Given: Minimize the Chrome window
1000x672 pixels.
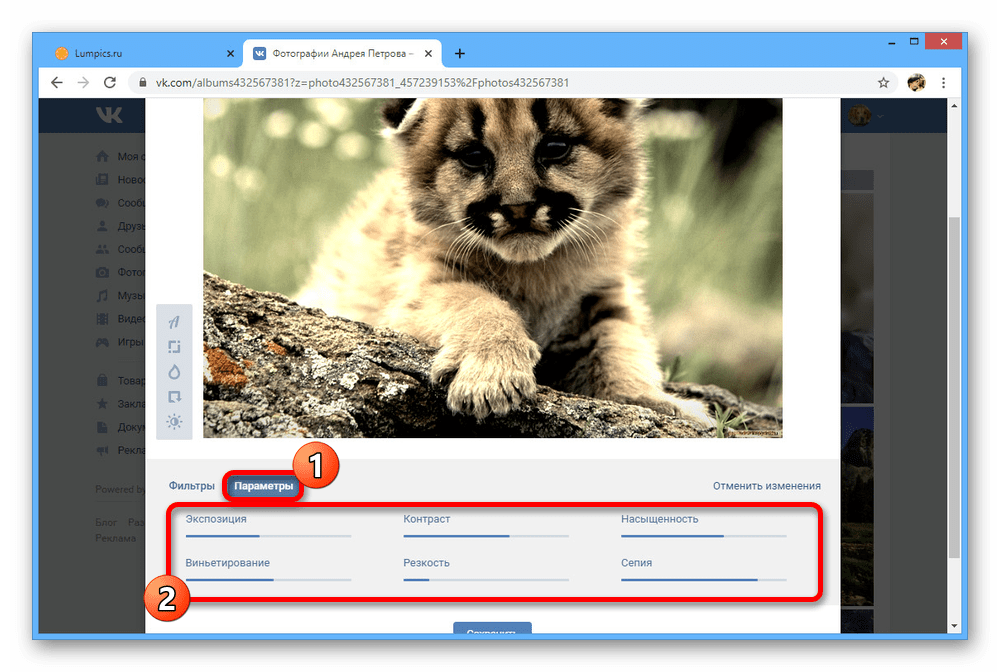Looking at the screenshot, I should pos(892,42).
